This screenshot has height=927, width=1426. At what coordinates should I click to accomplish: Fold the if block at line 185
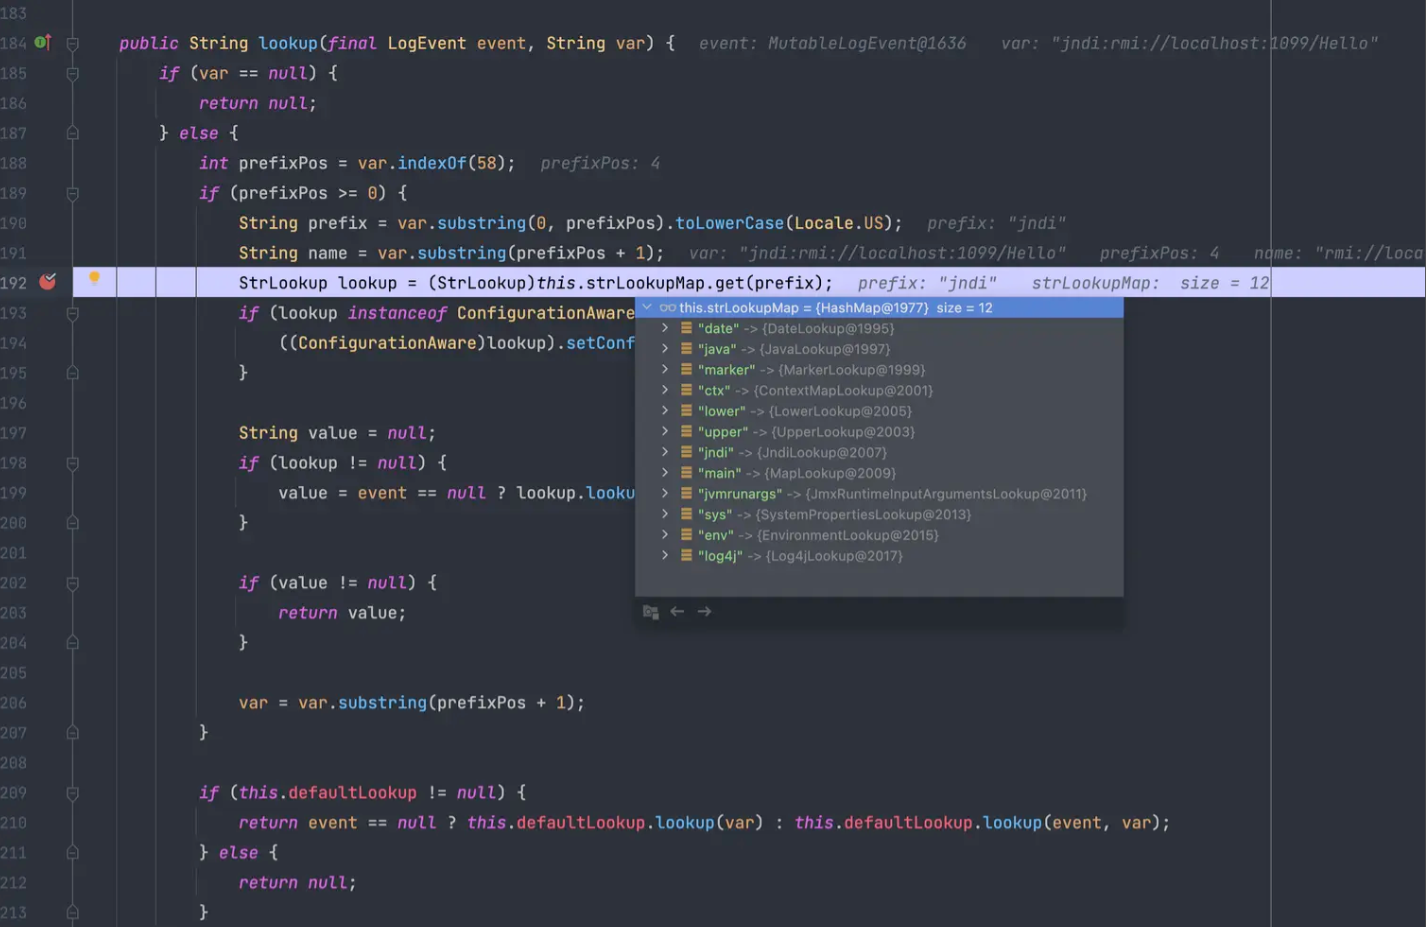click(72, 73)
